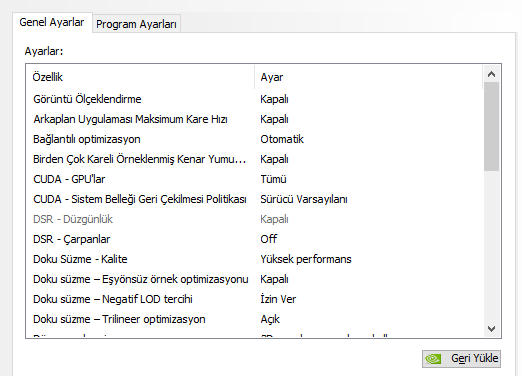The width and height of the screenshot is (522, 376).
Task: Click the Açık value for Trilineer optimizasyon
Action: (x=270, y=319)
